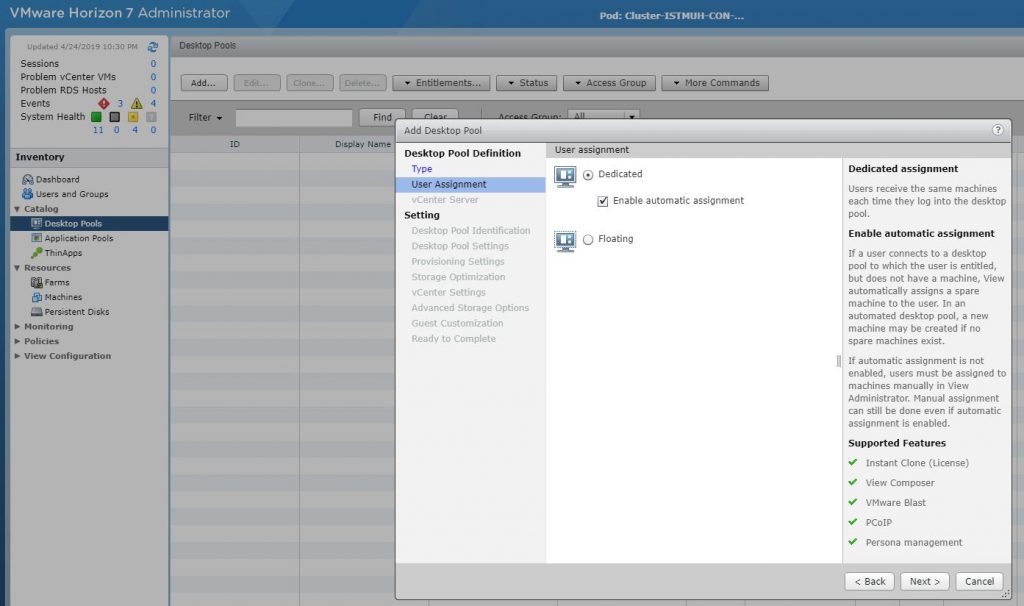The image size is (1024, 606).
Task: Open Users and Groups in Inventory
Action: pos(72,194)
